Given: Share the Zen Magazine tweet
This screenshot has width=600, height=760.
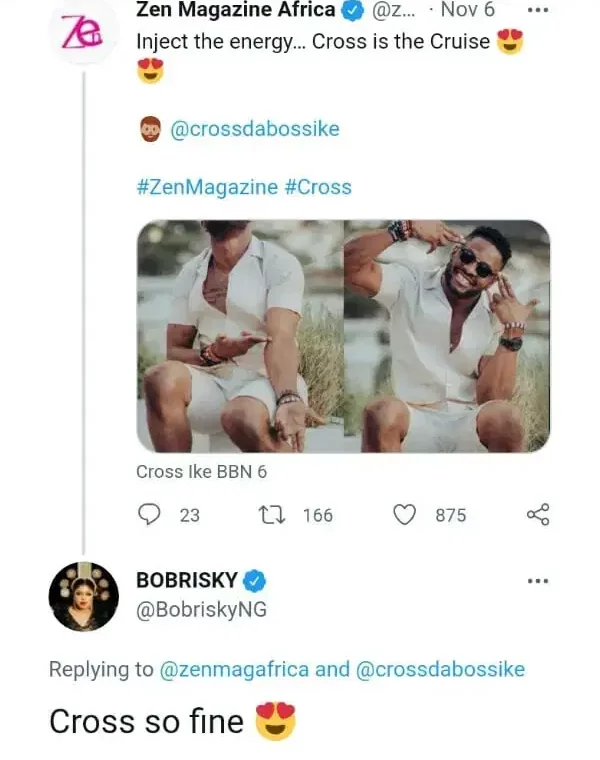Looking at the screenshot, I should click(x=538, y=514).
